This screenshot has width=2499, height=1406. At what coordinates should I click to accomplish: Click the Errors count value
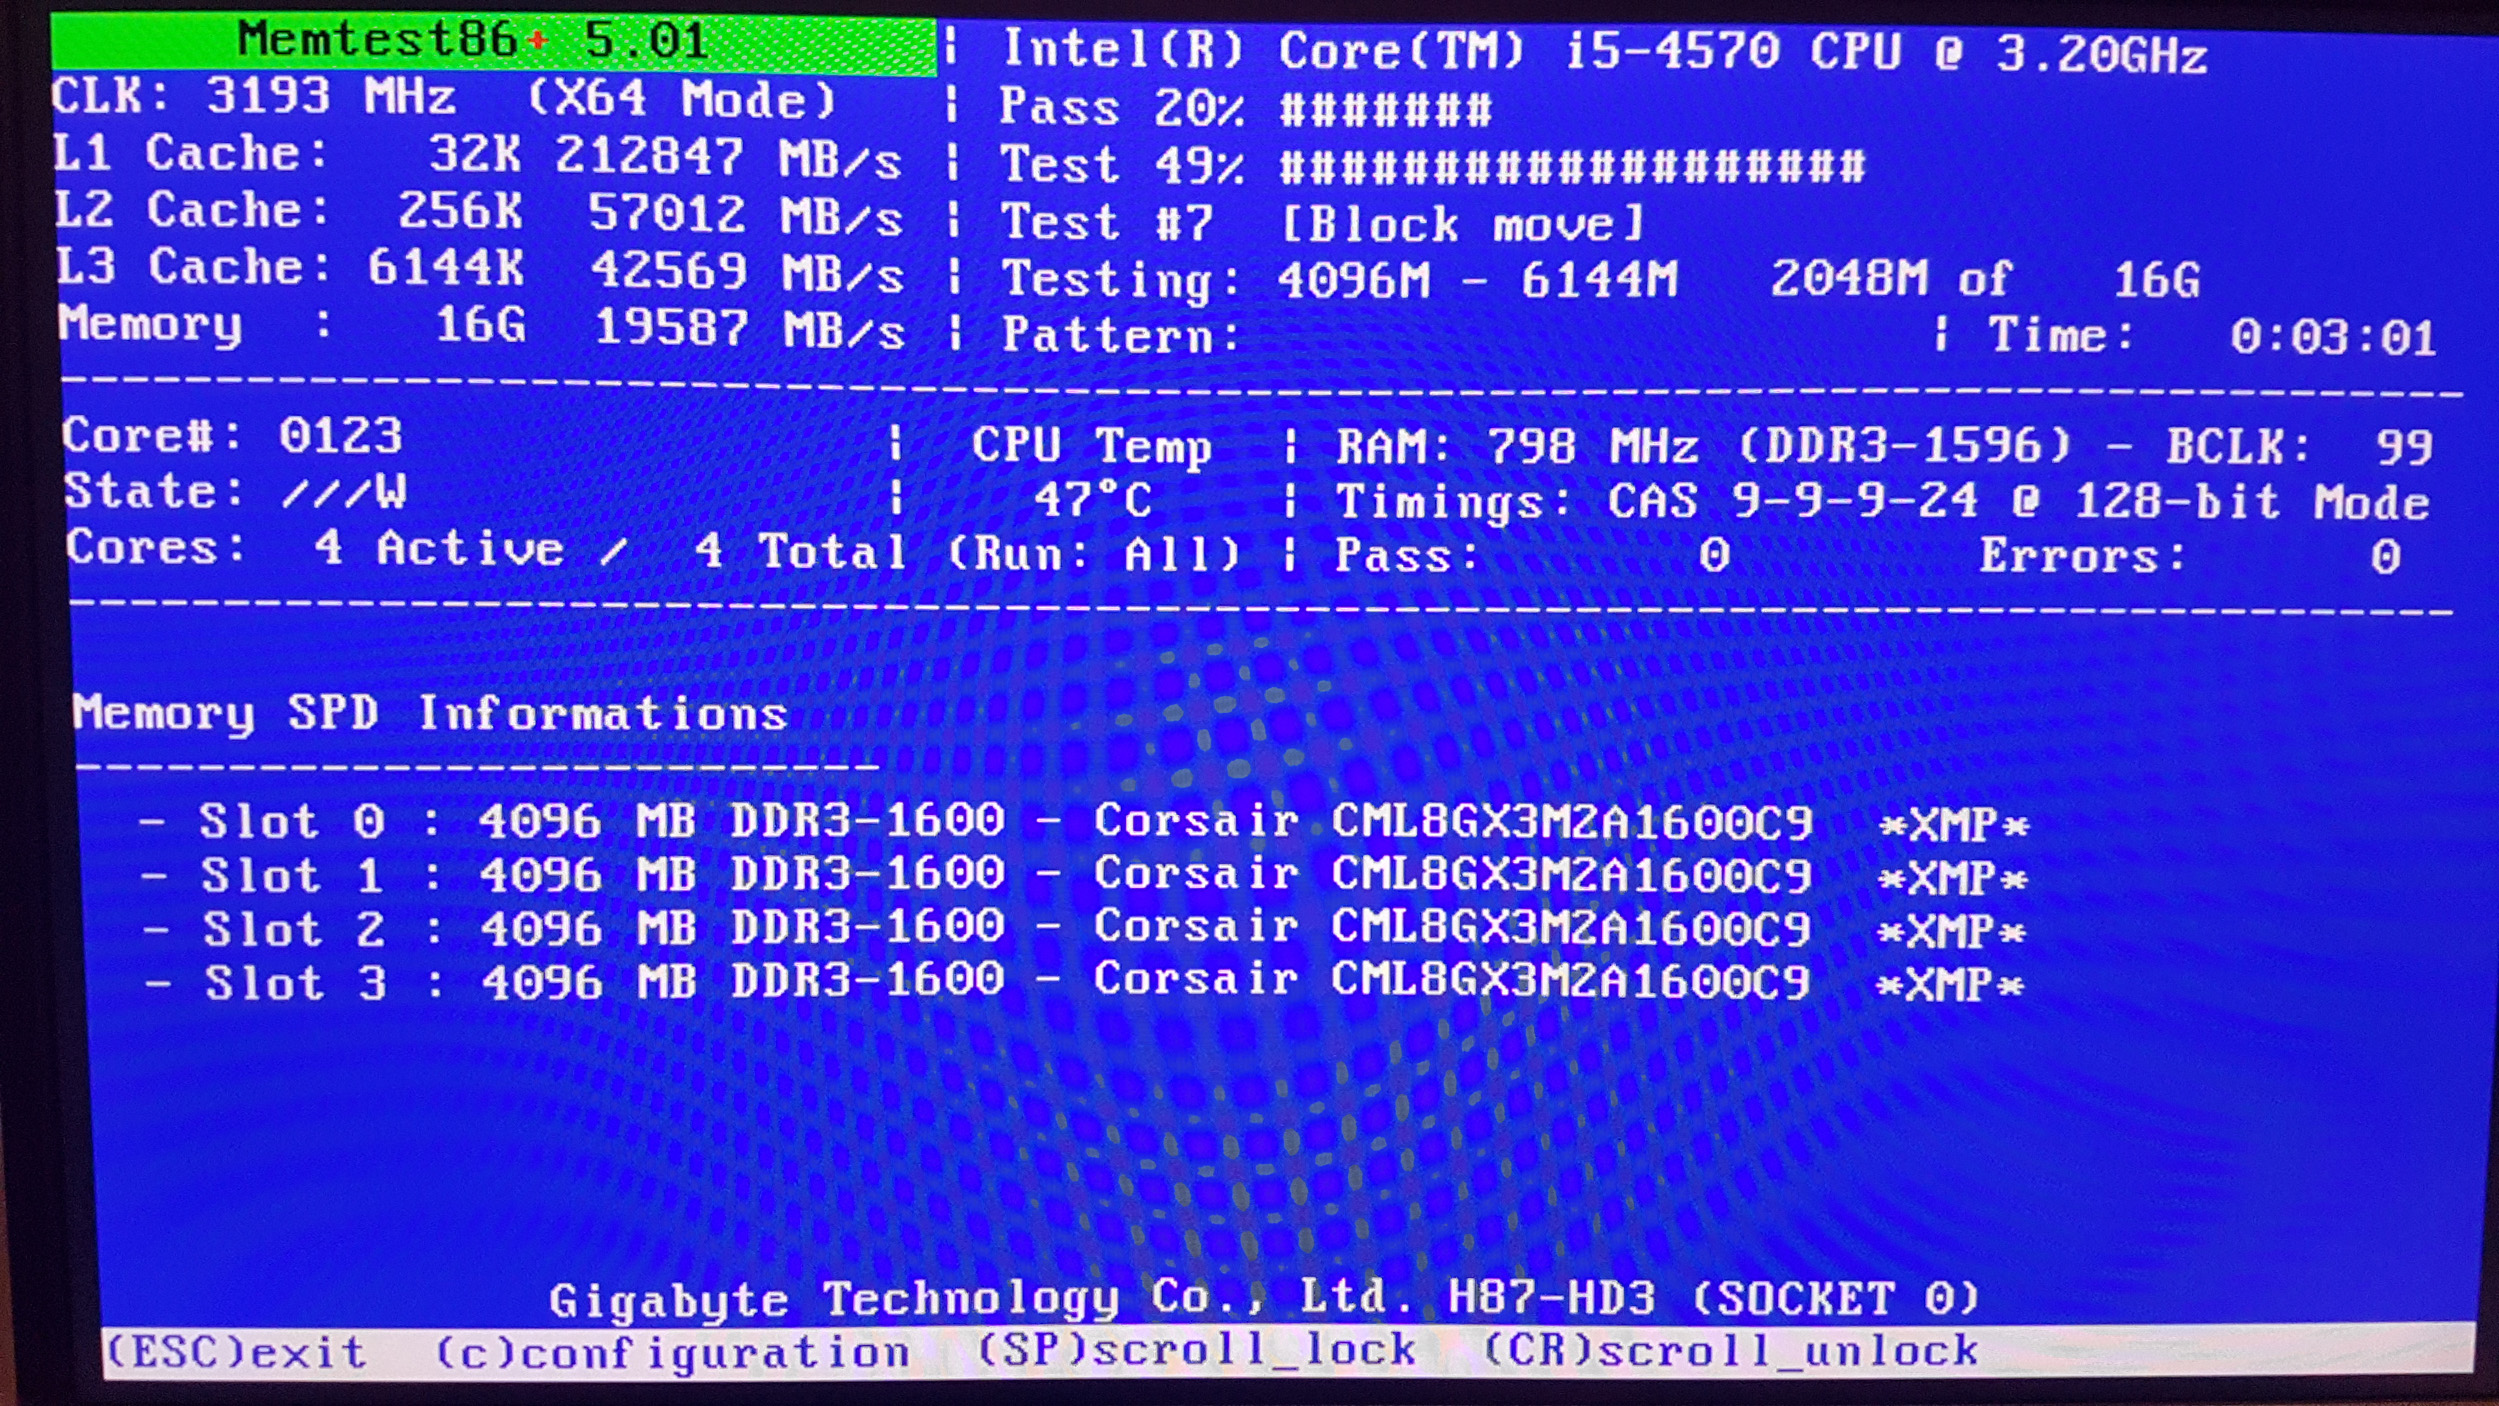(x=2385, y=557)
